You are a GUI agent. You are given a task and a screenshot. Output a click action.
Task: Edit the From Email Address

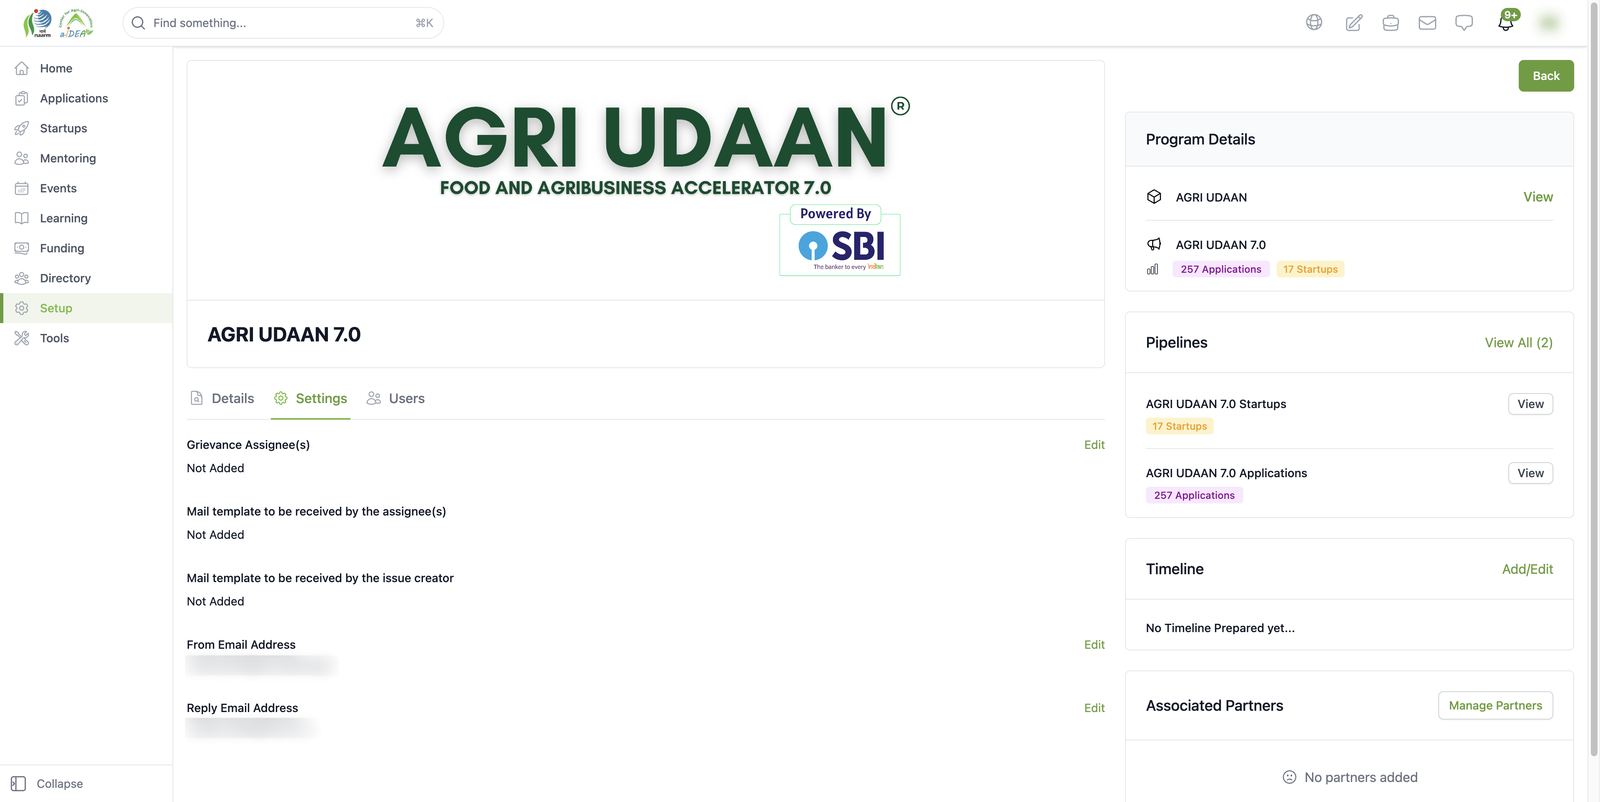[x=1094, y=645]
